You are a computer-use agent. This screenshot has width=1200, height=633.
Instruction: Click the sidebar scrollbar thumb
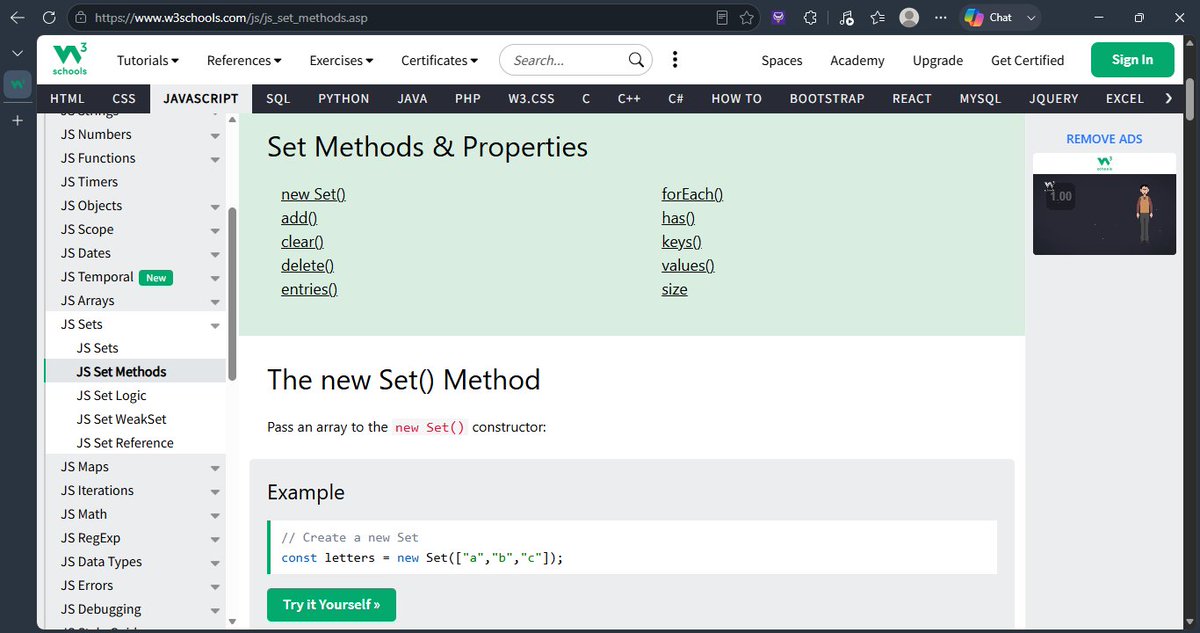click(232, 293)
